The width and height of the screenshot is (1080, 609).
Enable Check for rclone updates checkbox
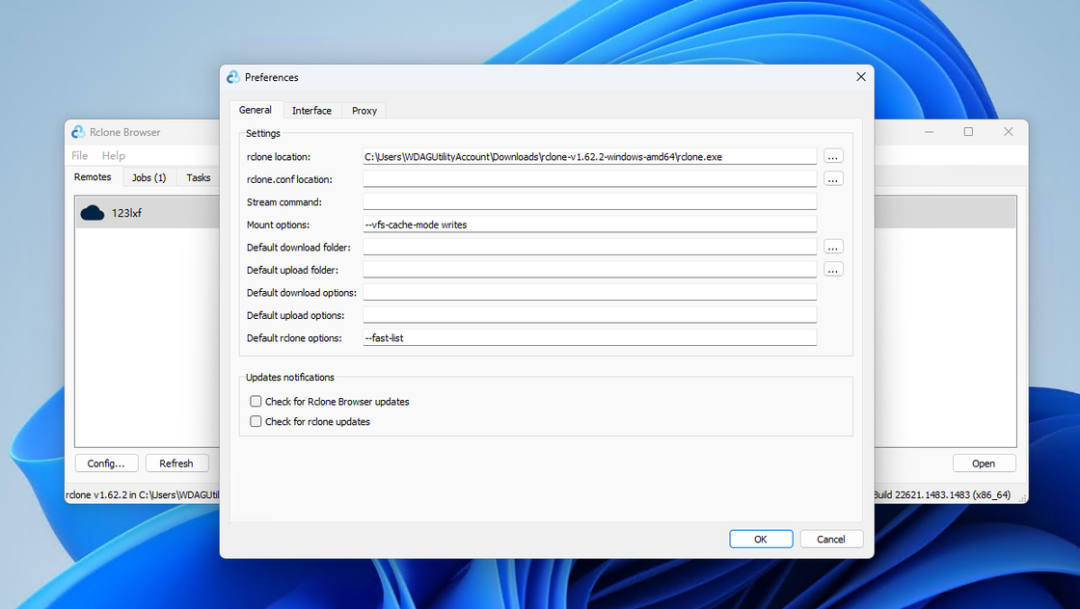coord(256,421)
